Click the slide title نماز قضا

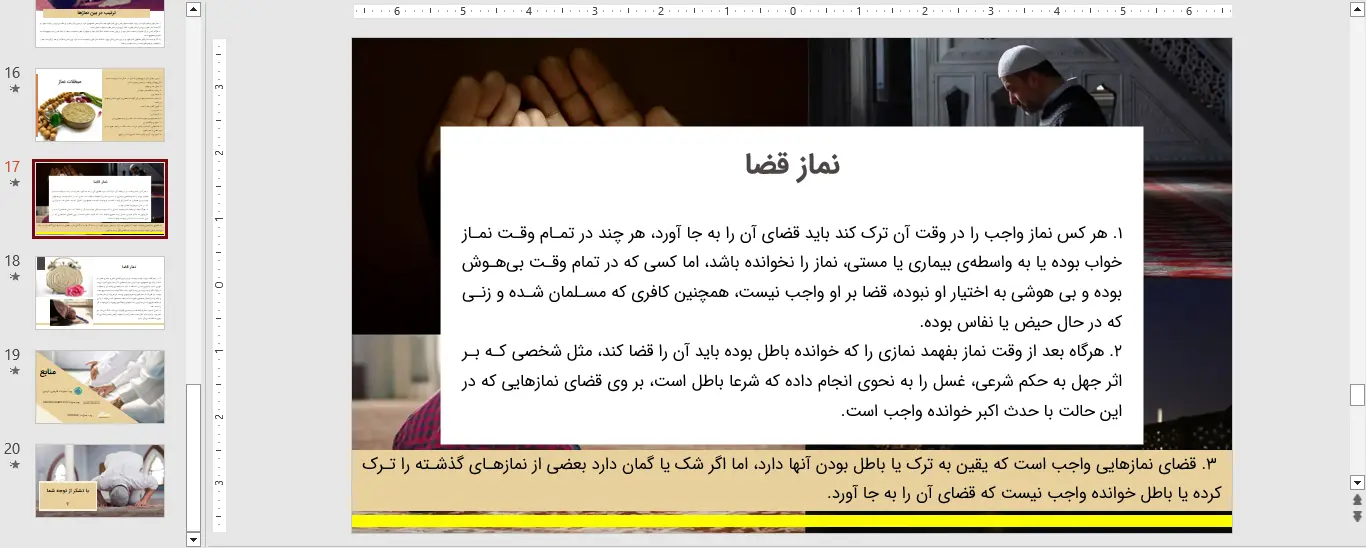792,166
